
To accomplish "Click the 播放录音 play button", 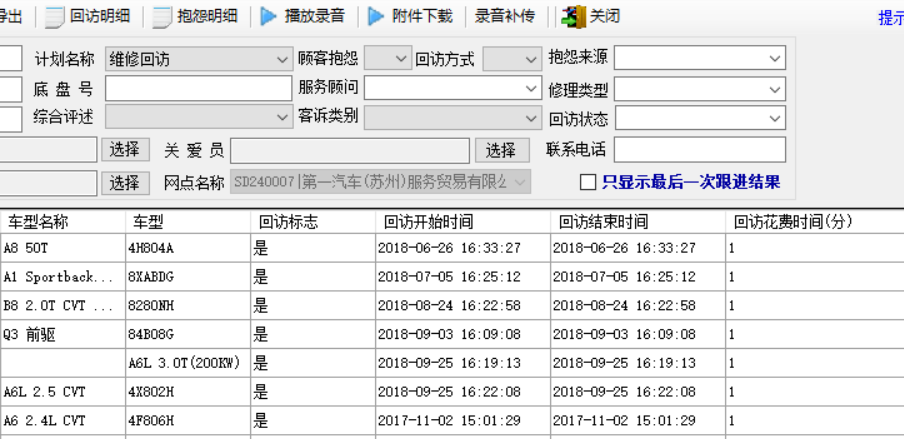I will tap(303, 16).
